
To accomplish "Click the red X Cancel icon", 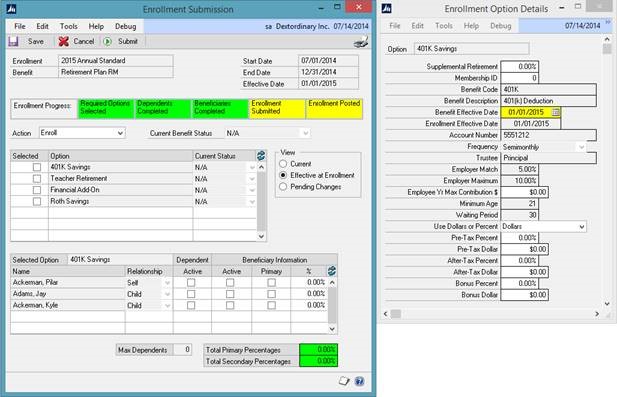I will pos(63,41).
